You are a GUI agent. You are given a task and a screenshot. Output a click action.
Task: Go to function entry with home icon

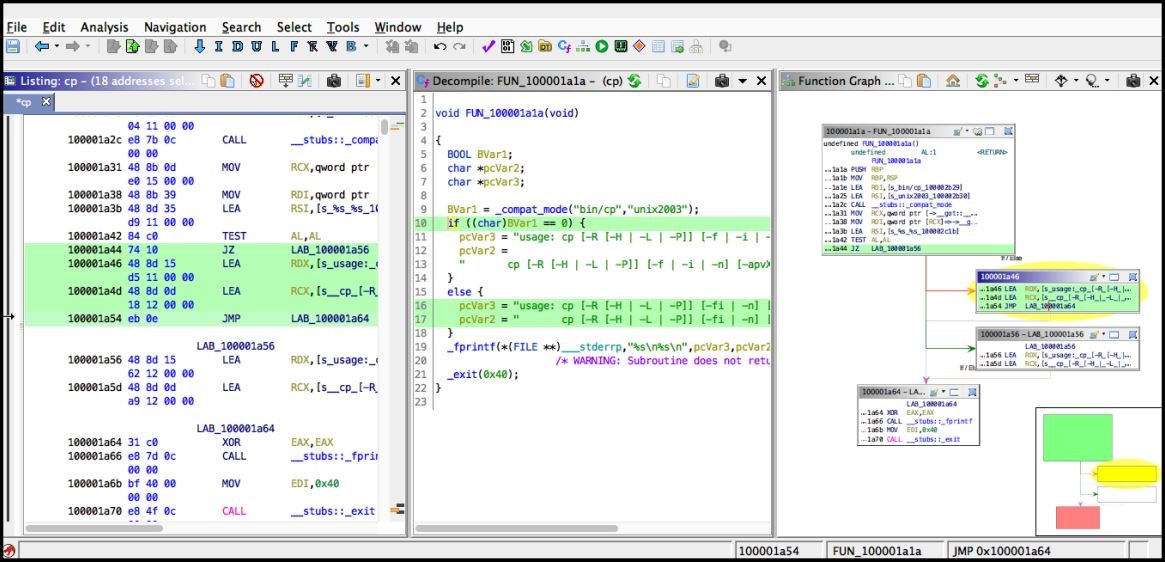pyautogui.click(x=953, y=81)
